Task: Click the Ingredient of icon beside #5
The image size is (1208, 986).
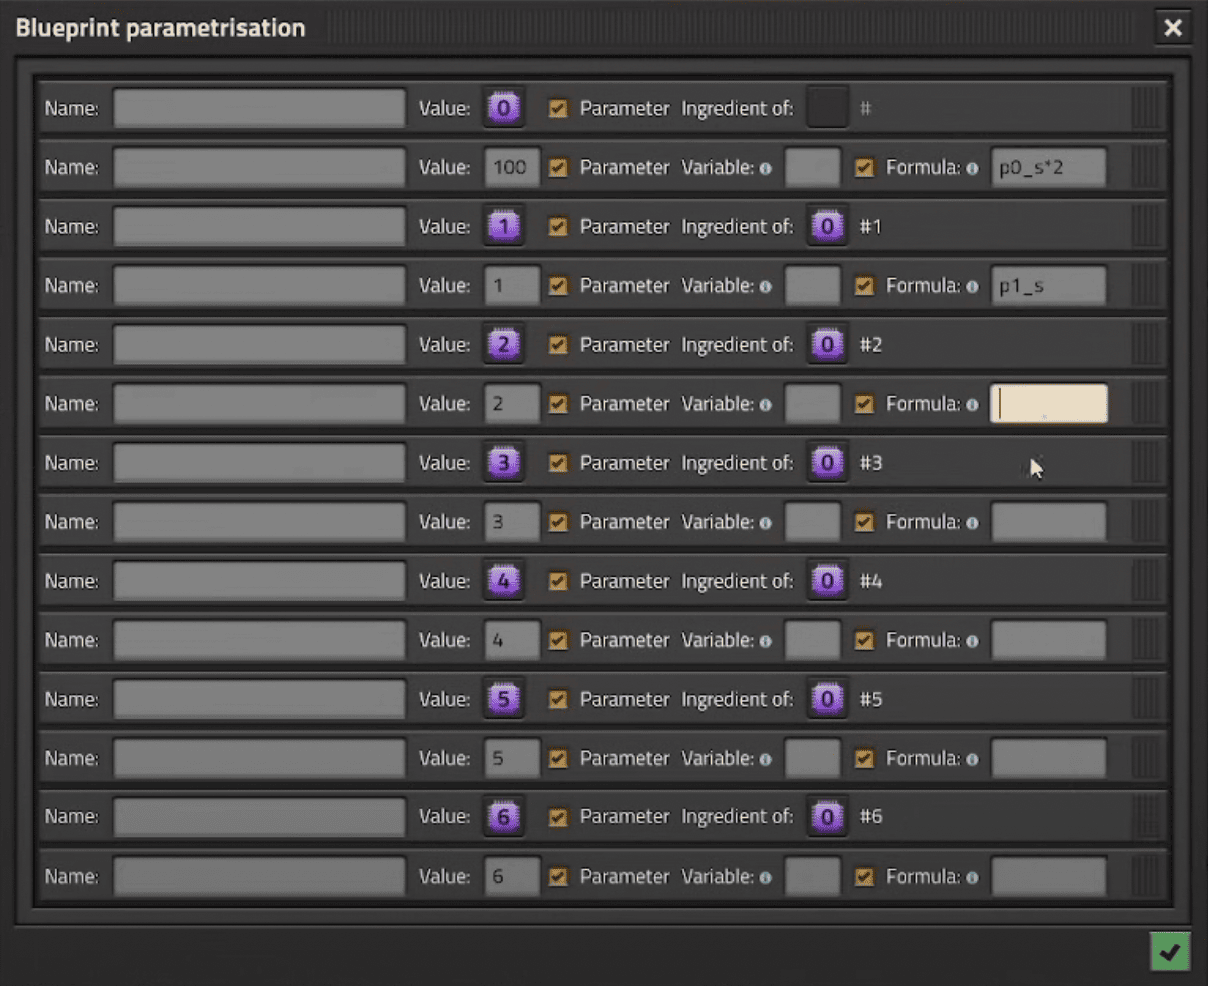Action: (827, 698)
